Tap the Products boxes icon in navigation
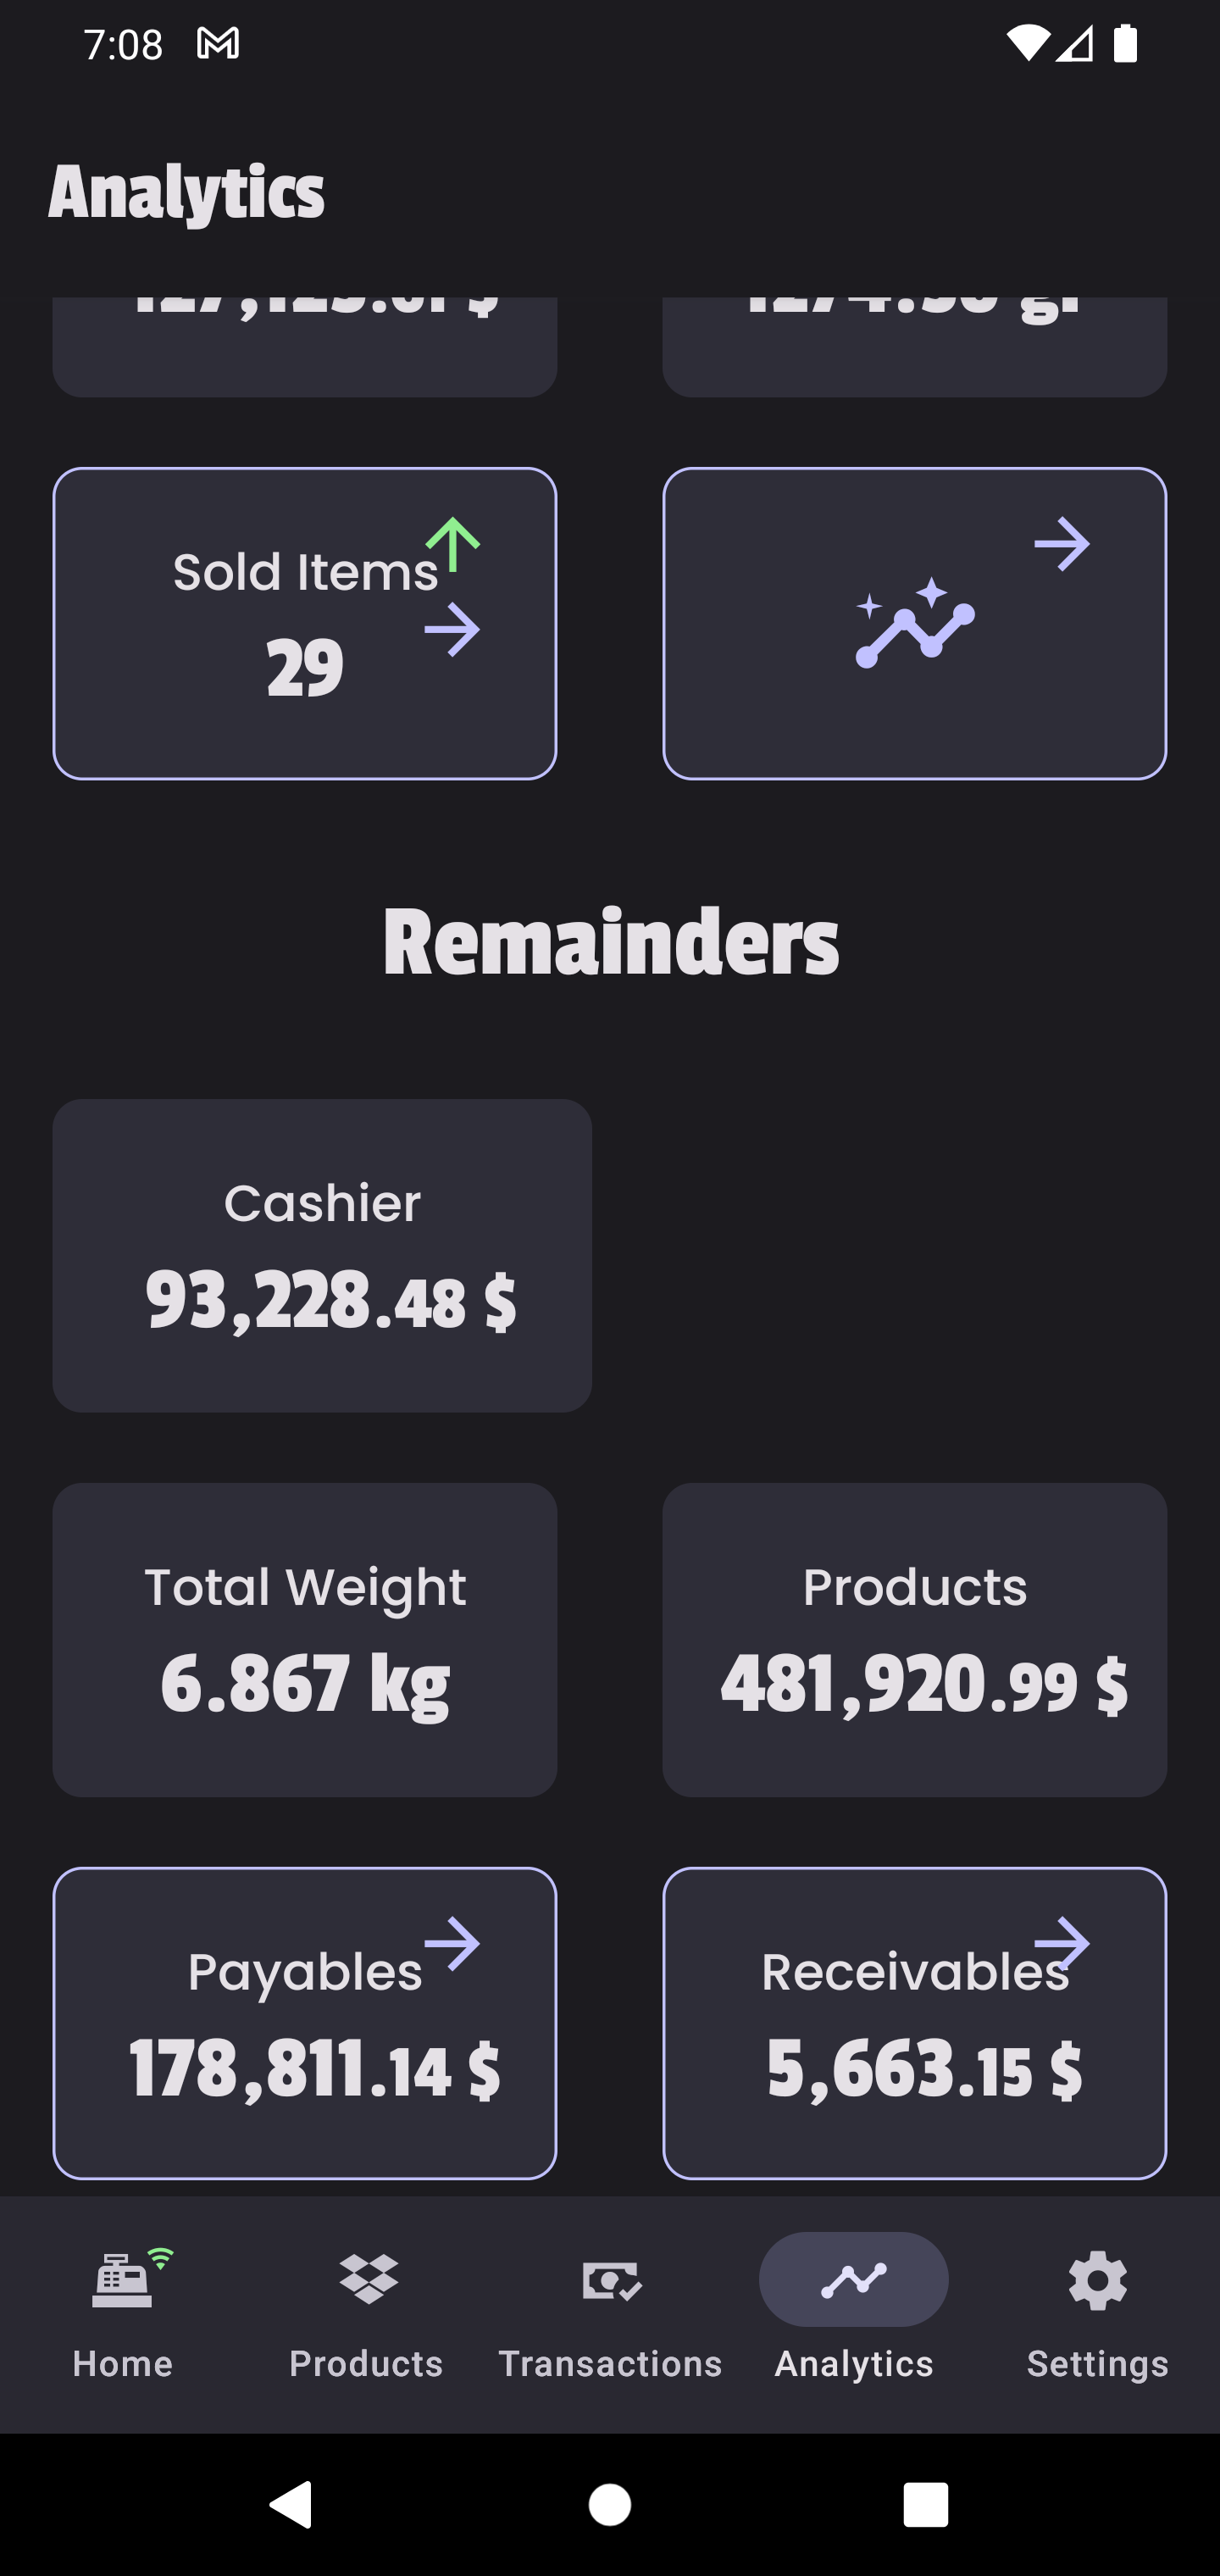 tap(367, 2280)
